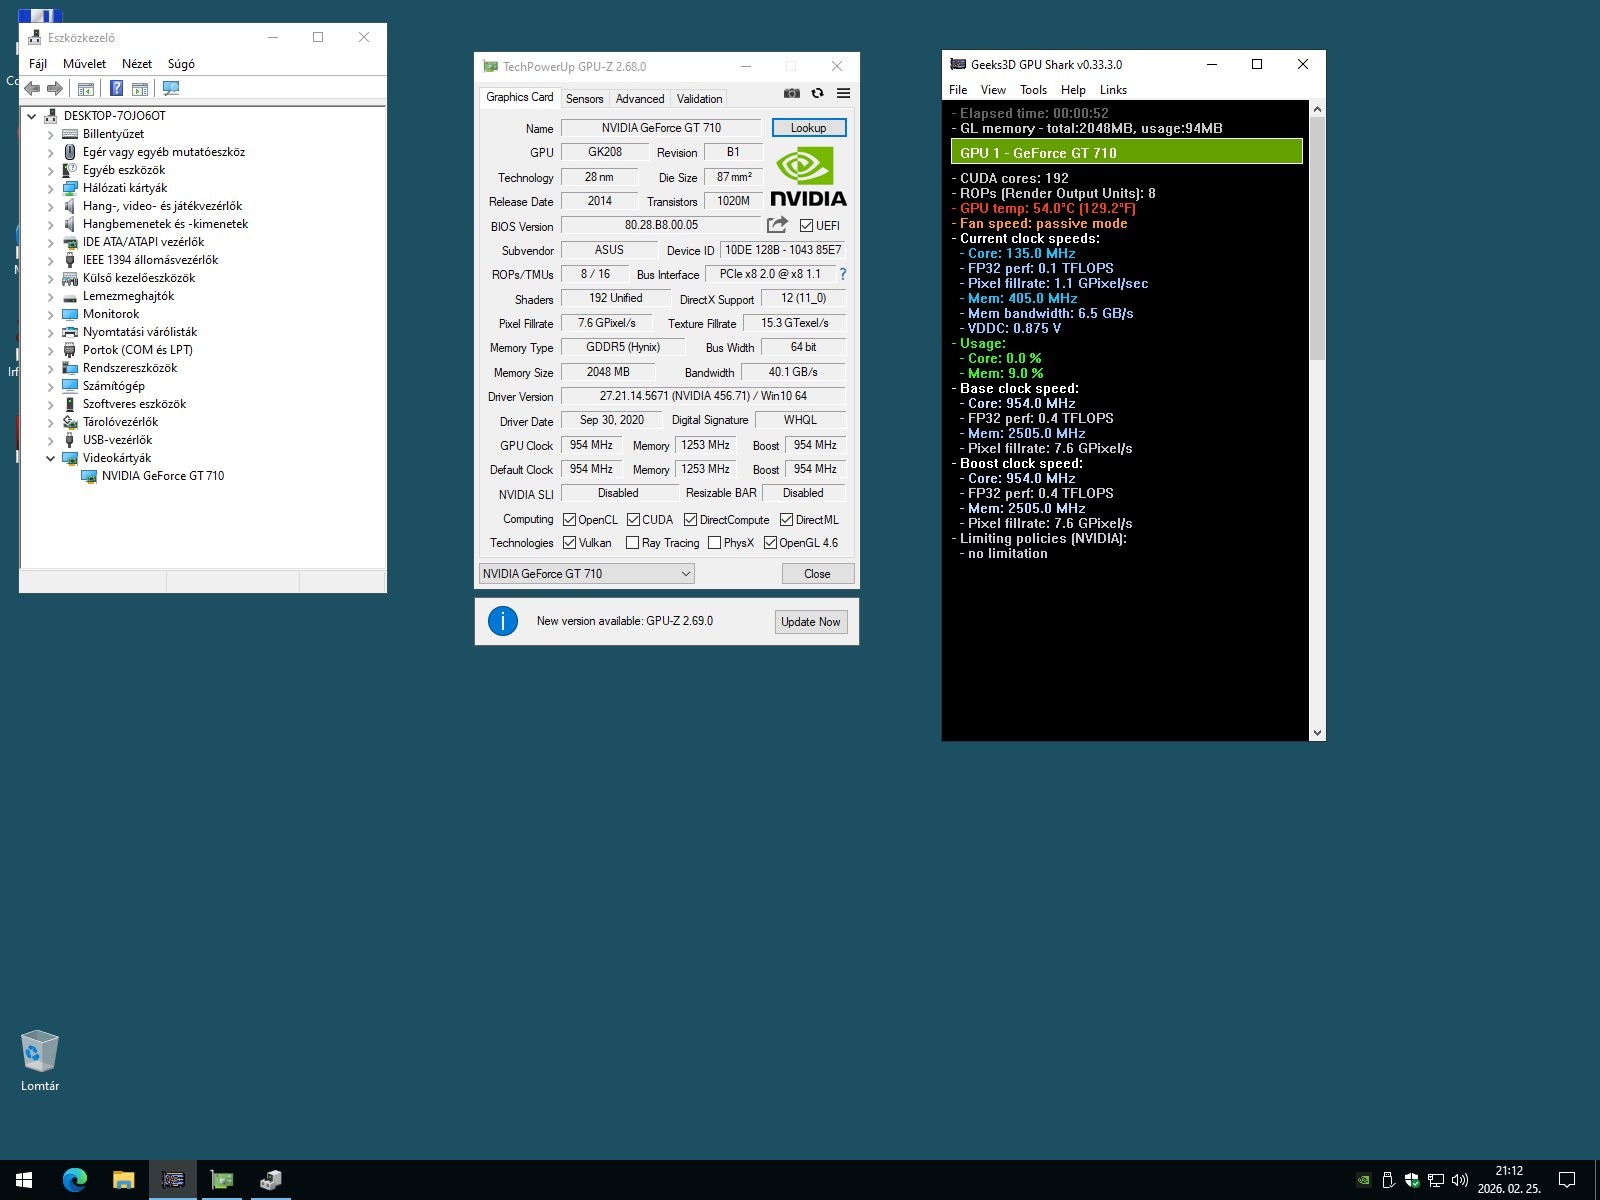Viewport: 1600px width, 1200px height.
Task: Expand the Monitorok tree node
Action: (50, 314)
